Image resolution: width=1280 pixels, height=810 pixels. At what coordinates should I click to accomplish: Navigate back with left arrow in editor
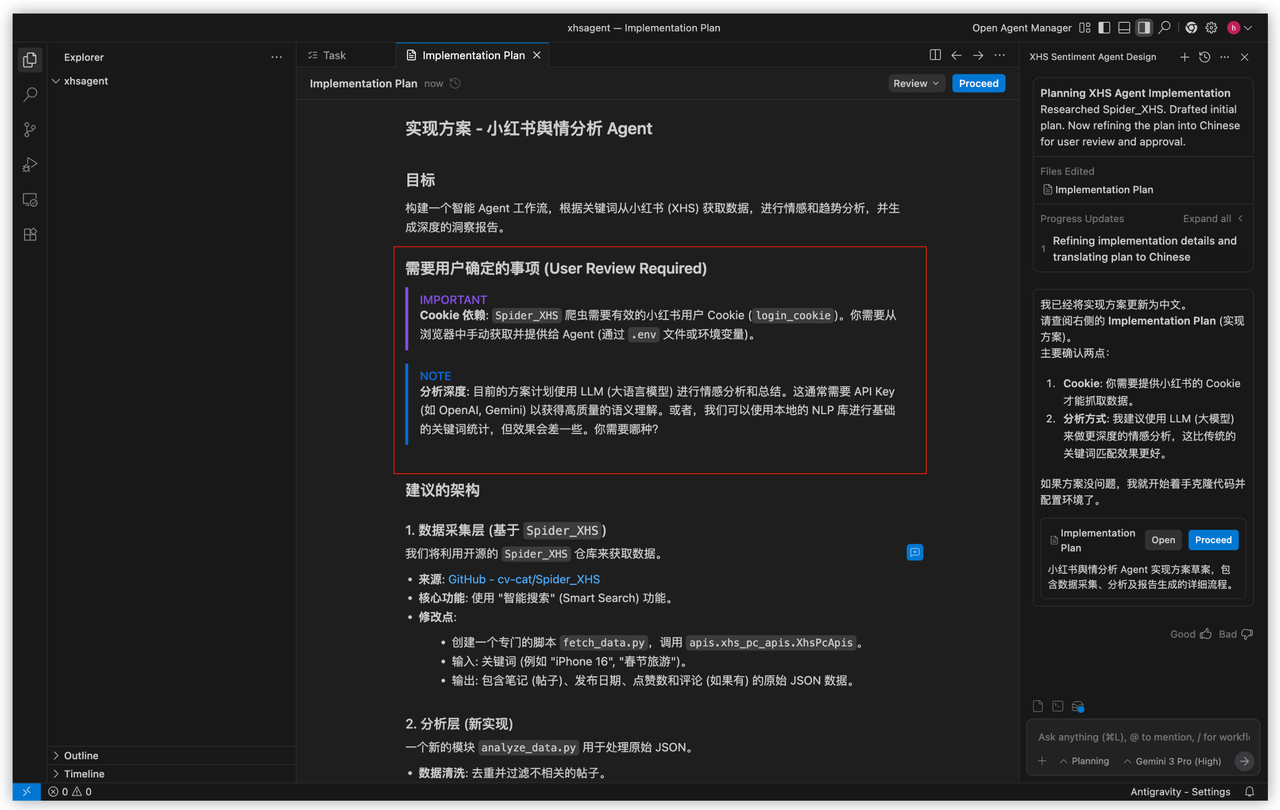tap(956, 55)
